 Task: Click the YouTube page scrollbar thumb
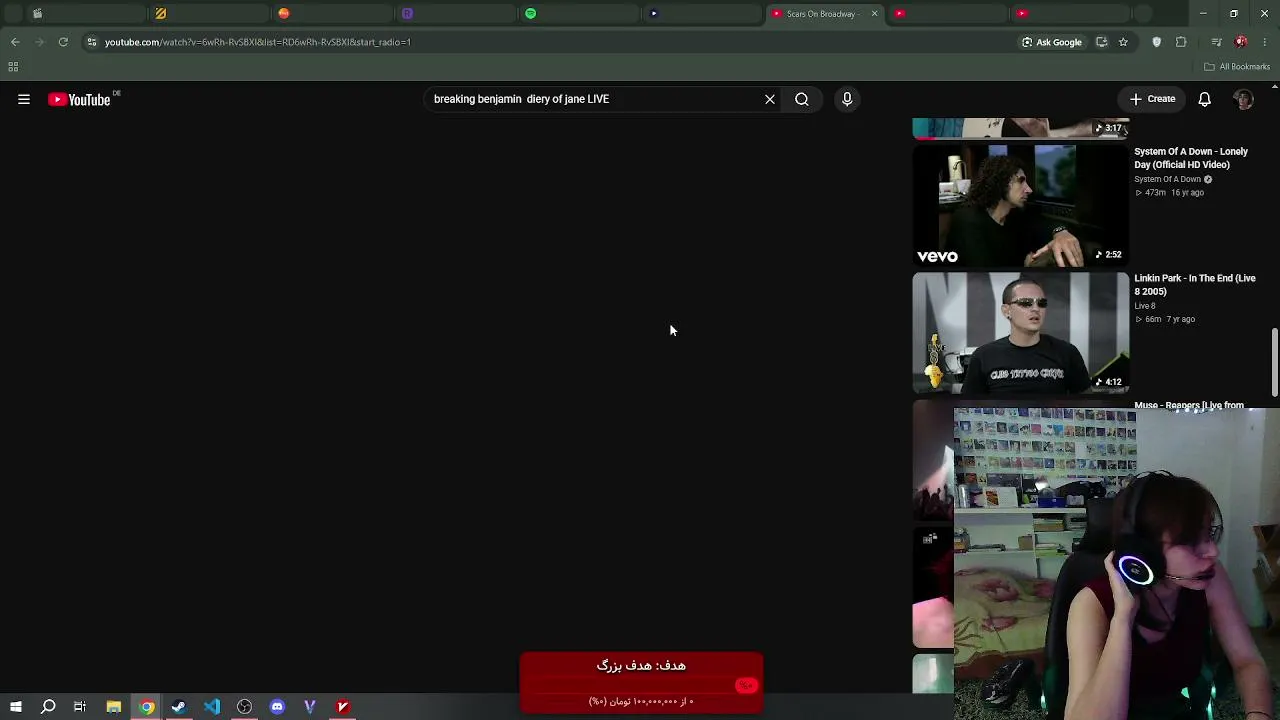pos(1275,363)
